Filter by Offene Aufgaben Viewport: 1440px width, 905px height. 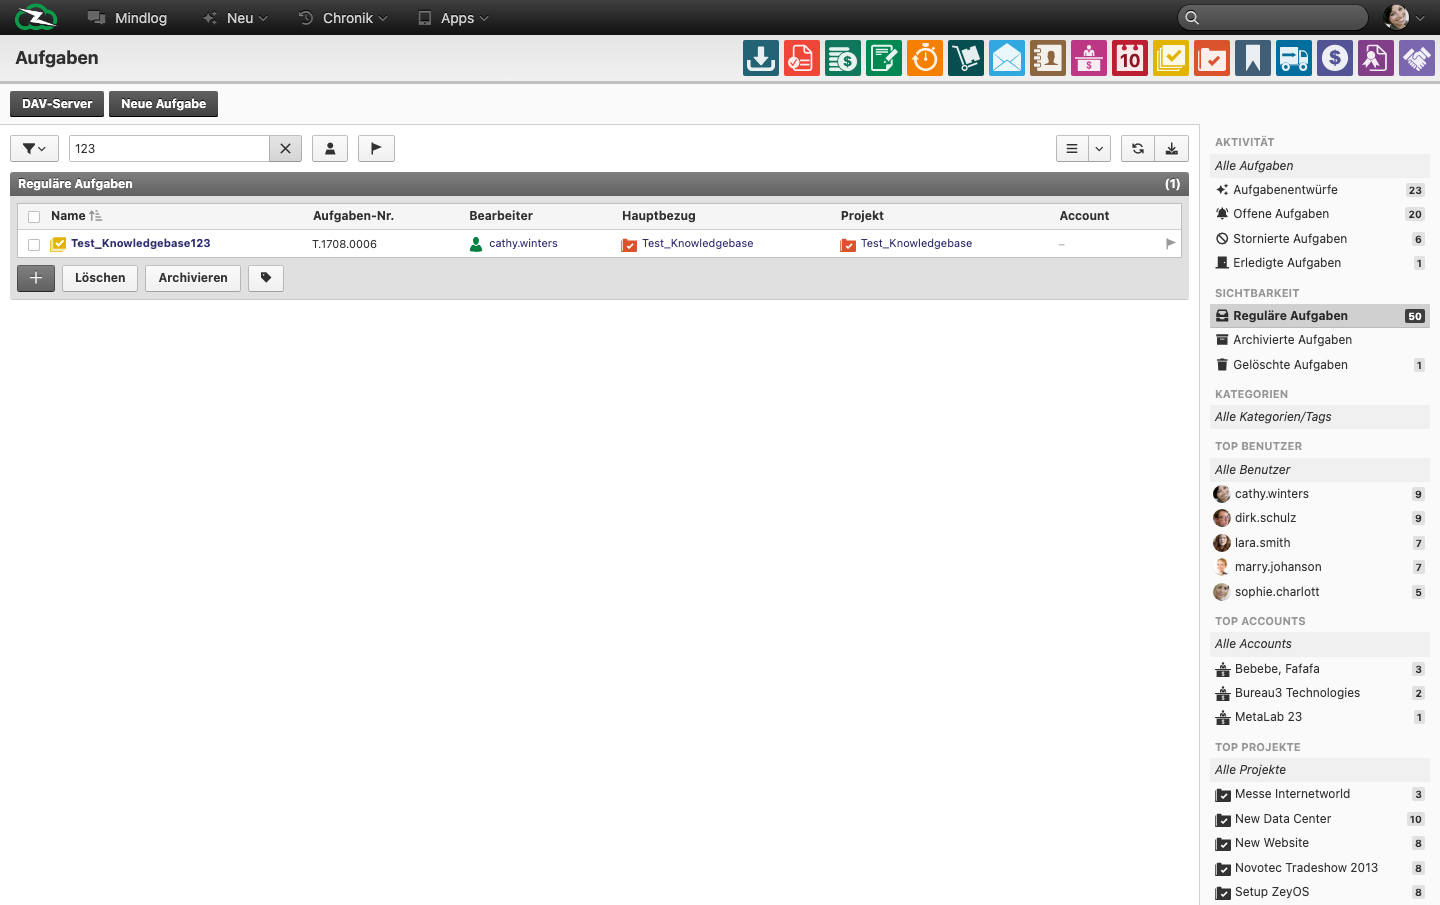1319,214
